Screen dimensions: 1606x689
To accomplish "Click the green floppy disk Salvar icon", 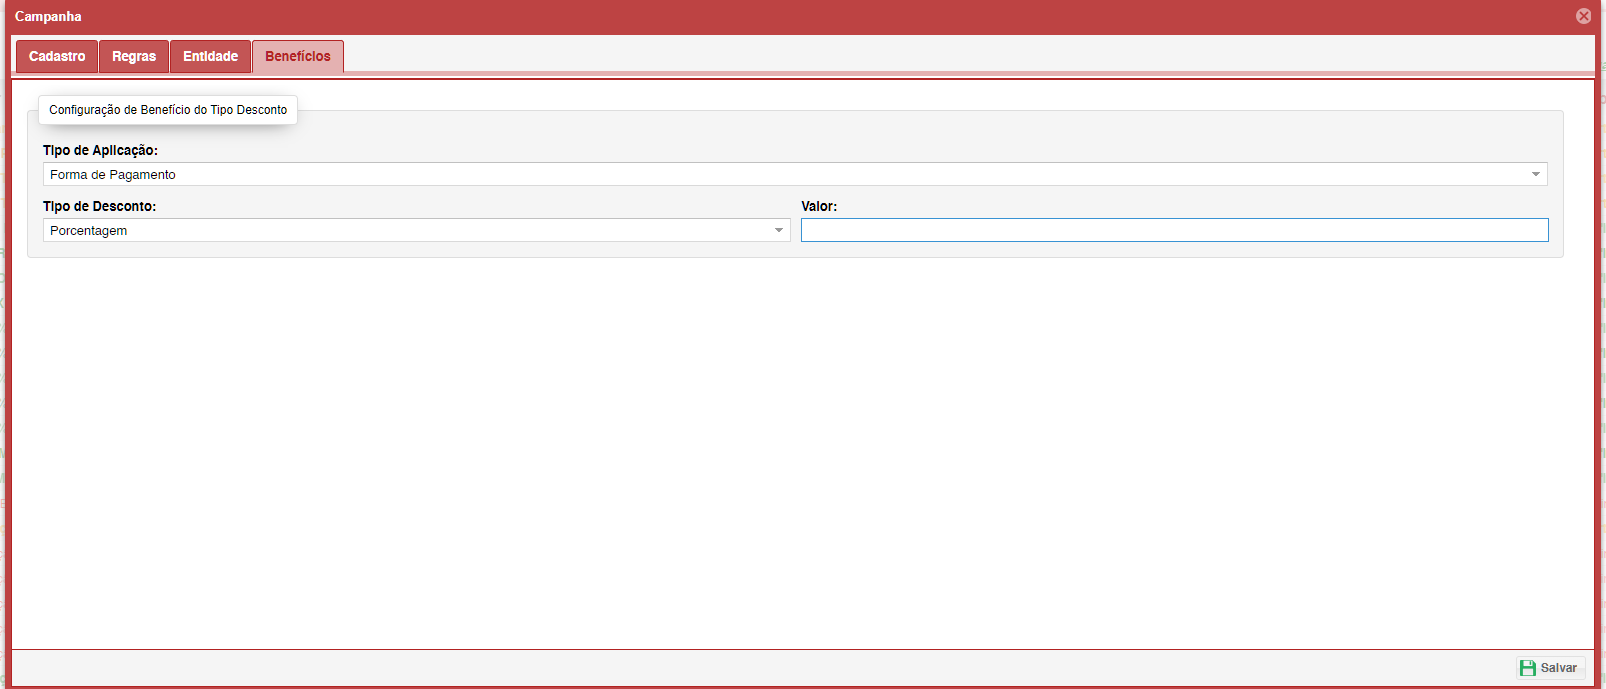I will (1527, 668).
